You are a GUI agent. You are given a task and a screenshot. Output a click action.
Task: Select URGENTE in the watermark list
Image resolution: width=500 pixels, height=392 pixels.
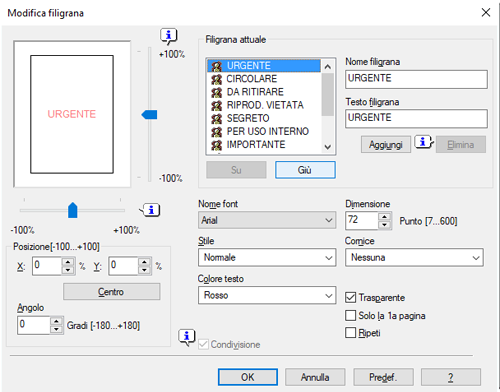pyautogui.click(x=264, y=66)
